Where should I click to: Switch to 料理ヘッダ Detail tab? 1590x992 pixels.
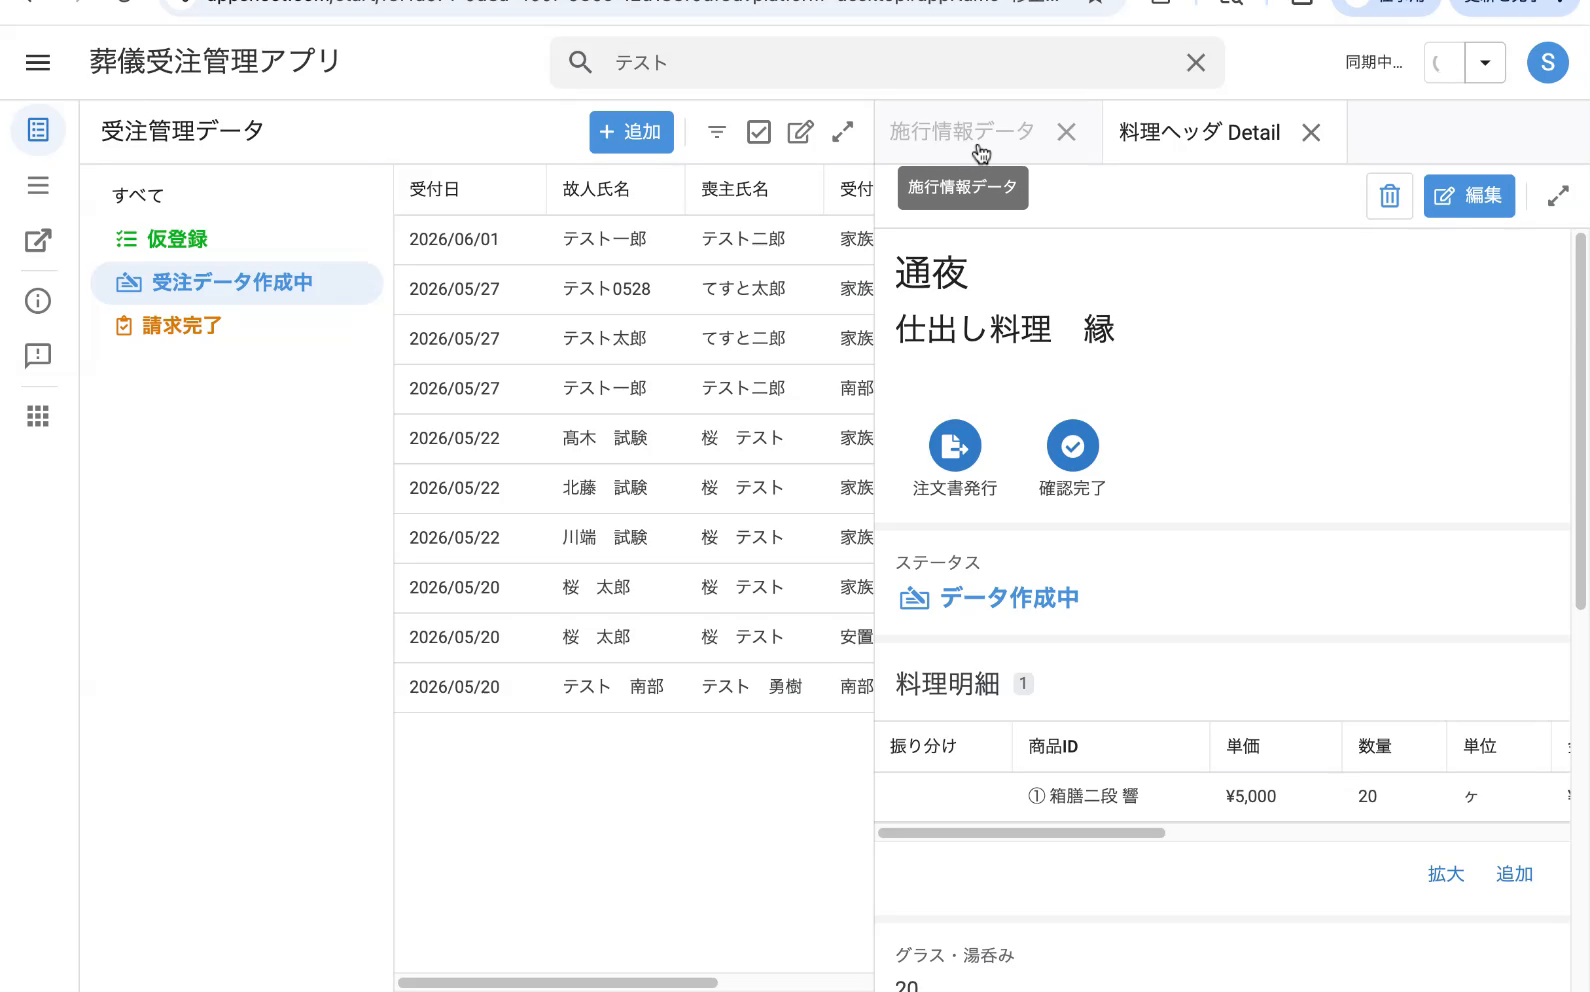pyautogui.click(x=1199, y=132)
